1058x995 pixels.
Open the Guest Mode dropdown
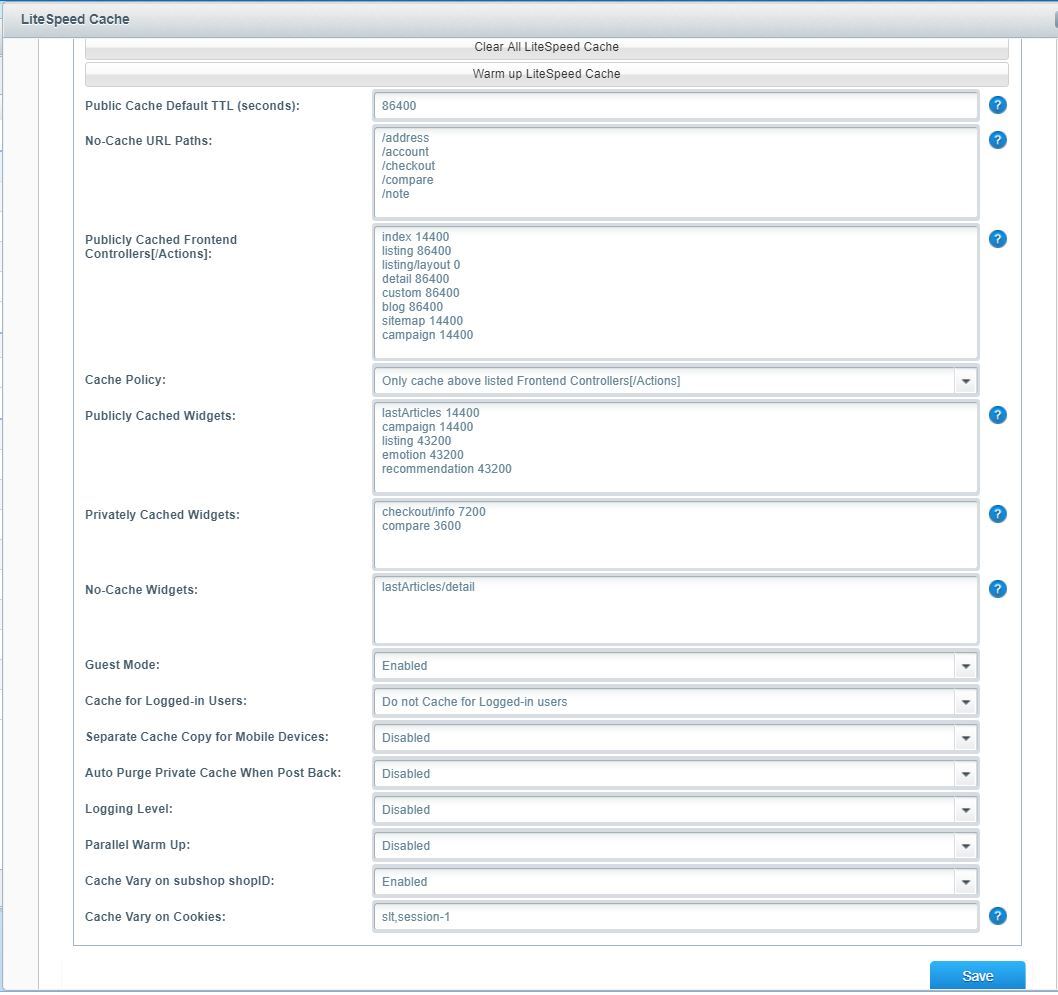966,666
